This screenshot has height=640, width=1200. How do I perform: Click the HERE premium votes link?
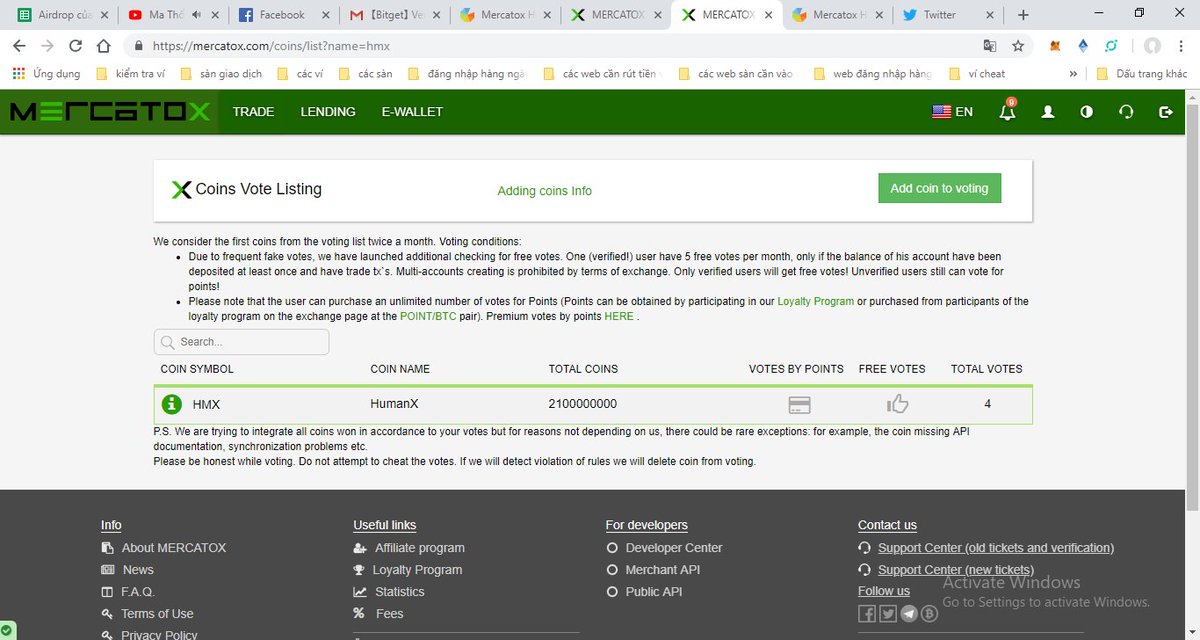click(x=619, y=316)
